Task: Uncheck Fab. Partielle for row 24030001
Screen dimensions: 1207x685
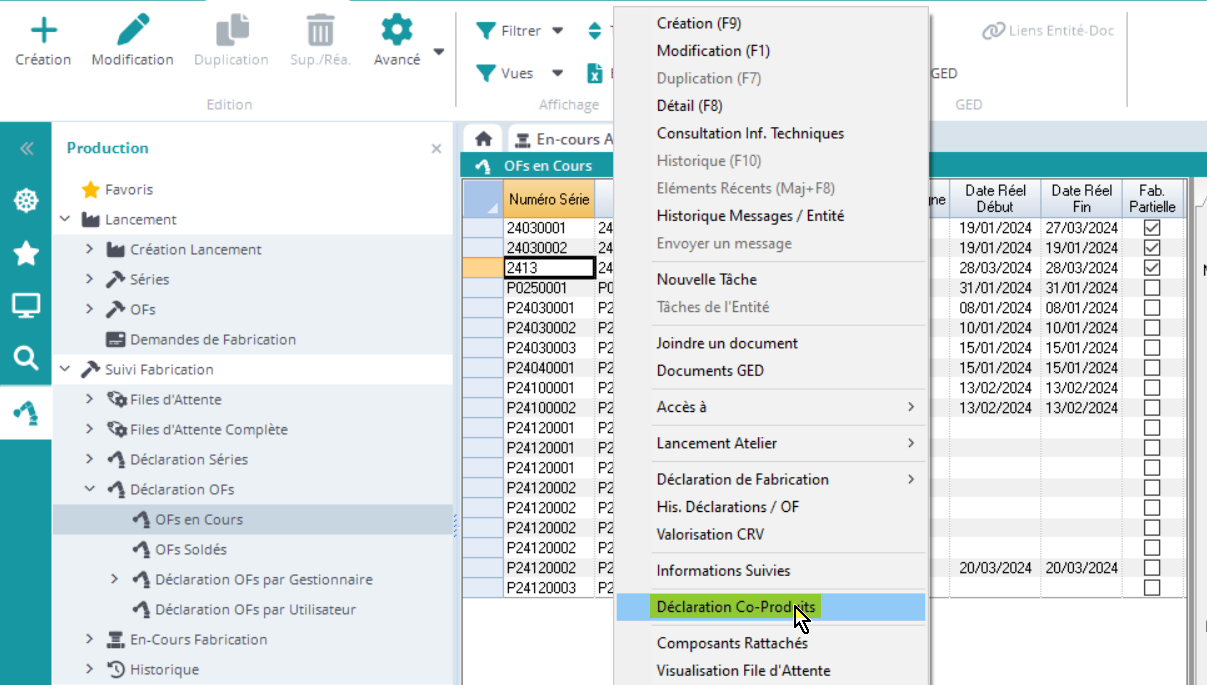Action: (1151, 228)
